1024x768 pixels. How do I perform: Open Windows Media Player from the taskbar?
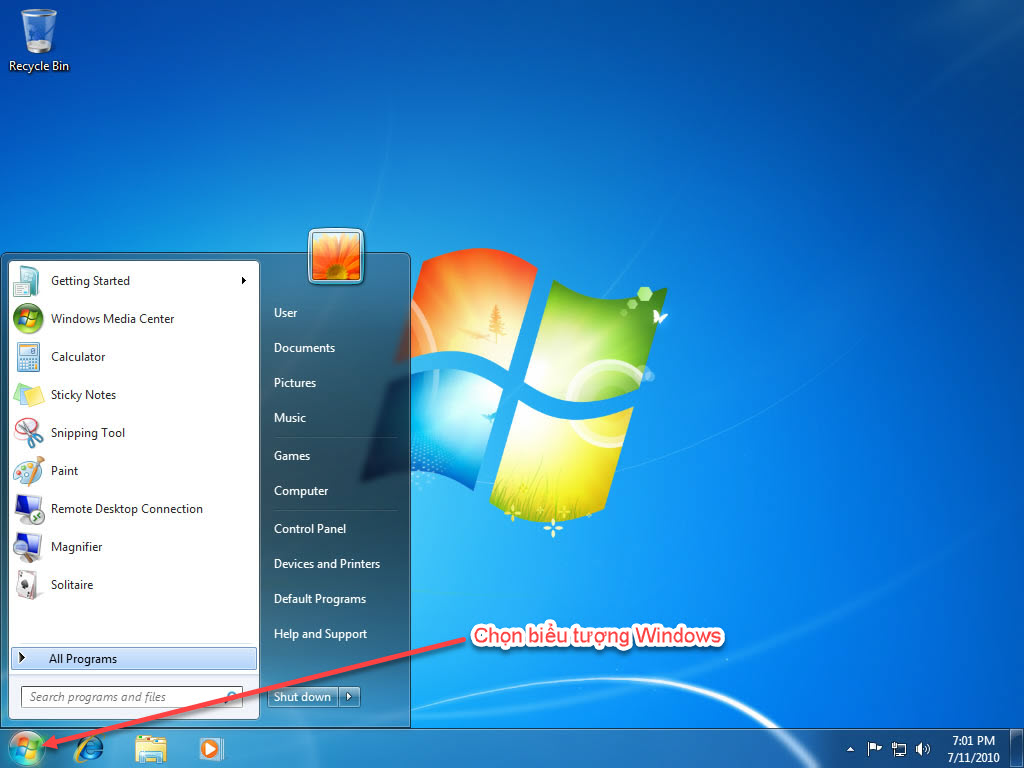coord(211,748)
